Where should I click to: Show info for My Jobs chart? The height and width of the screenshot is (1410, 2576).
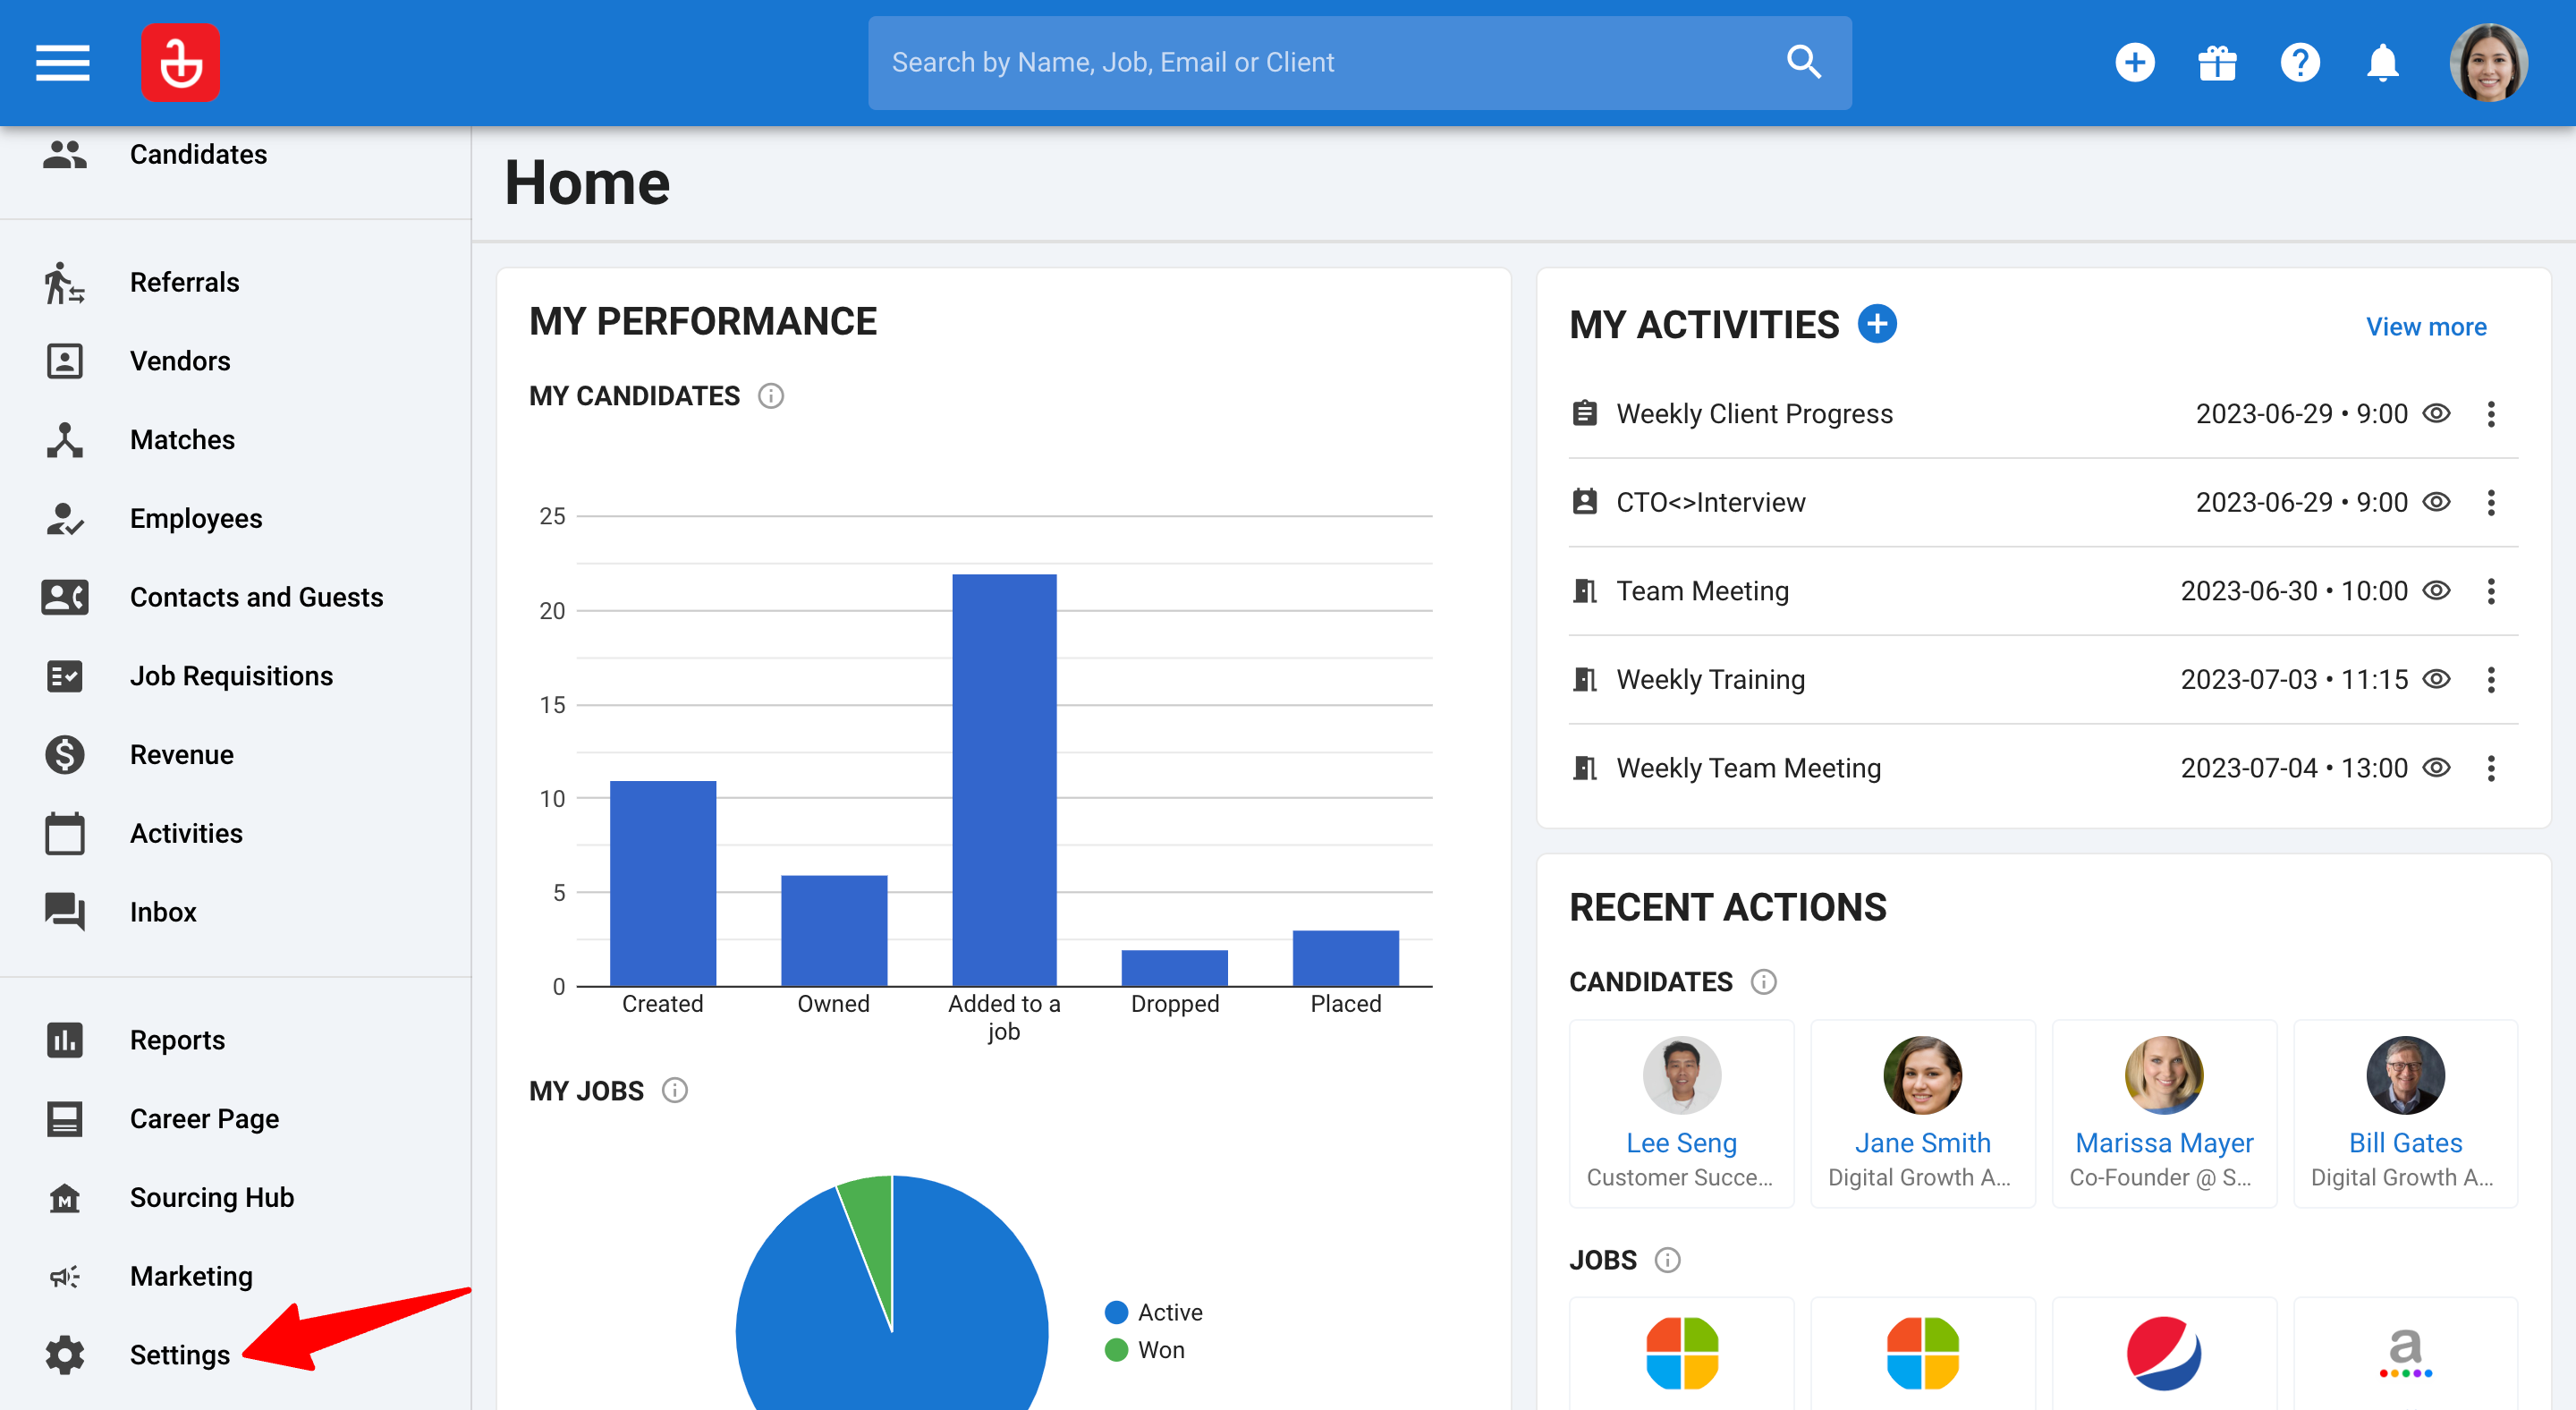675,1091
